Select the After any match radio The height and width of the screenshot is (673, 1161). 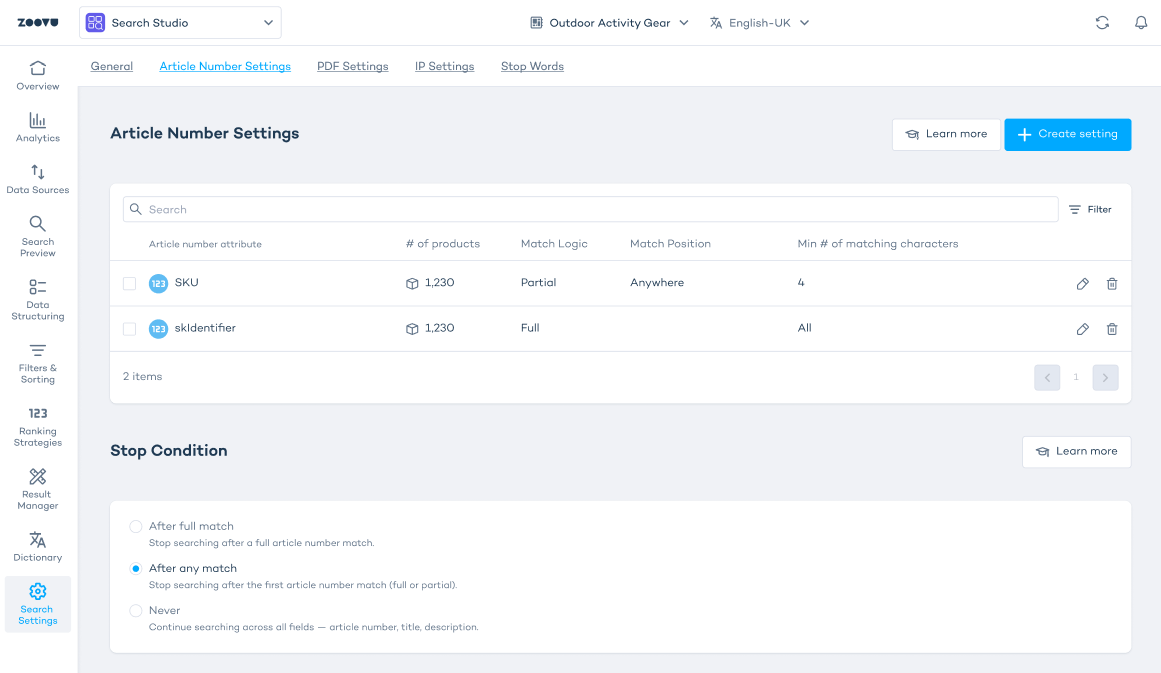(x=135, y=569)
